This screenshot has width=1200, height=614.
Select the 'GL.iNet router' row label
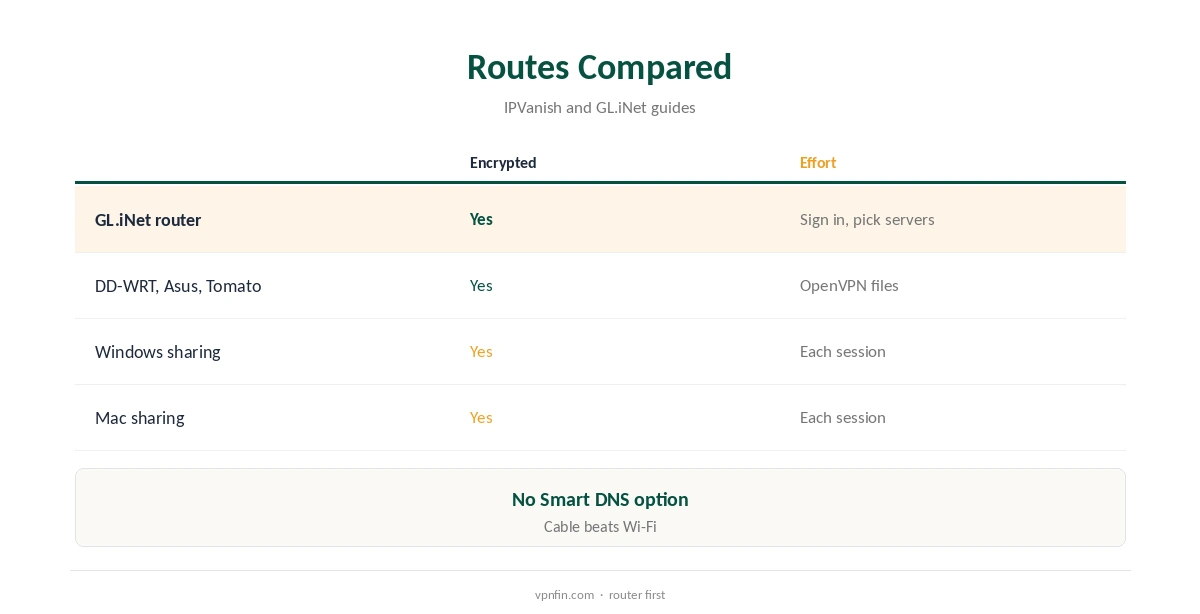point(148,220)
